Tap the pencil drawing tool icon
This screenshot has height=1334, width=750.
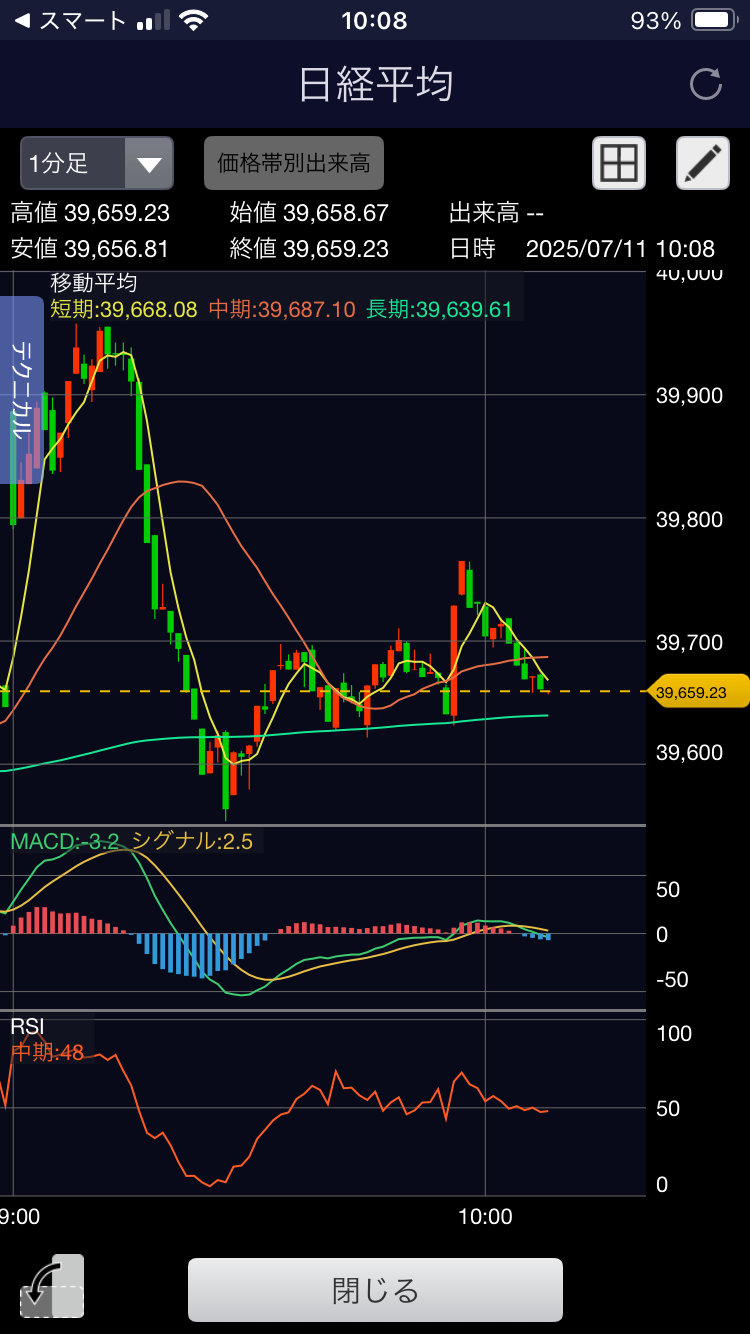(x=703, y=163)
